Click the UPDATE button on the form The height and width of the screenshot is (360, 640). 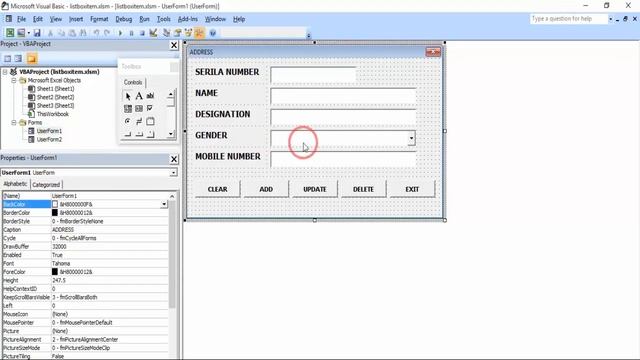point(315,189)
